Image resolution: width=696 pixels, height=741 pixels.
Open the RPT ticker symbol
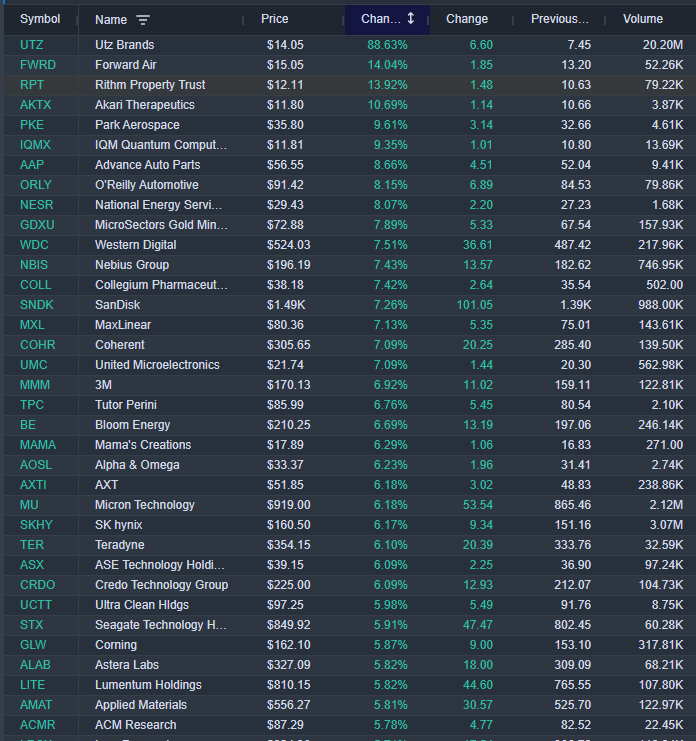click(32, 85)
